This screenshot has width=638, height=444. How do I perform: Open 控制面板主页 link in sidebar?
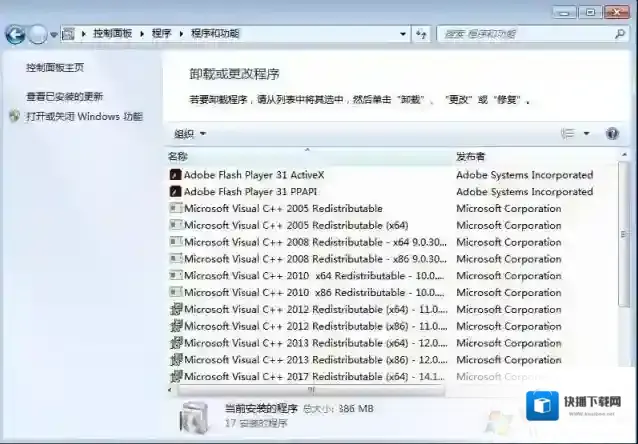tap(55, 68)
